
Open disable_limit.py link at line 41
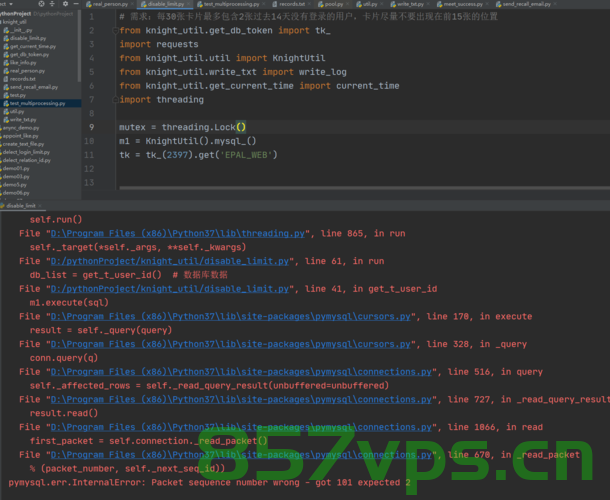pos(170,289)
